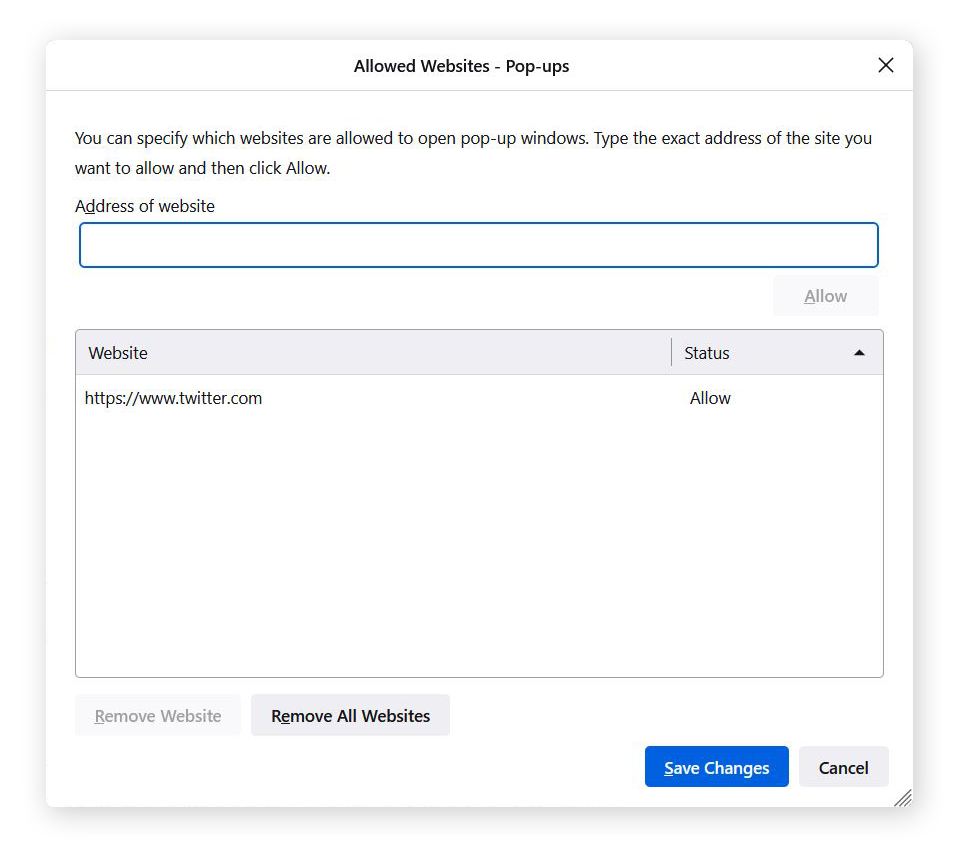This screenshot has width=960, height=850.
Task: Click Save Changes
Action: point(716,766)
